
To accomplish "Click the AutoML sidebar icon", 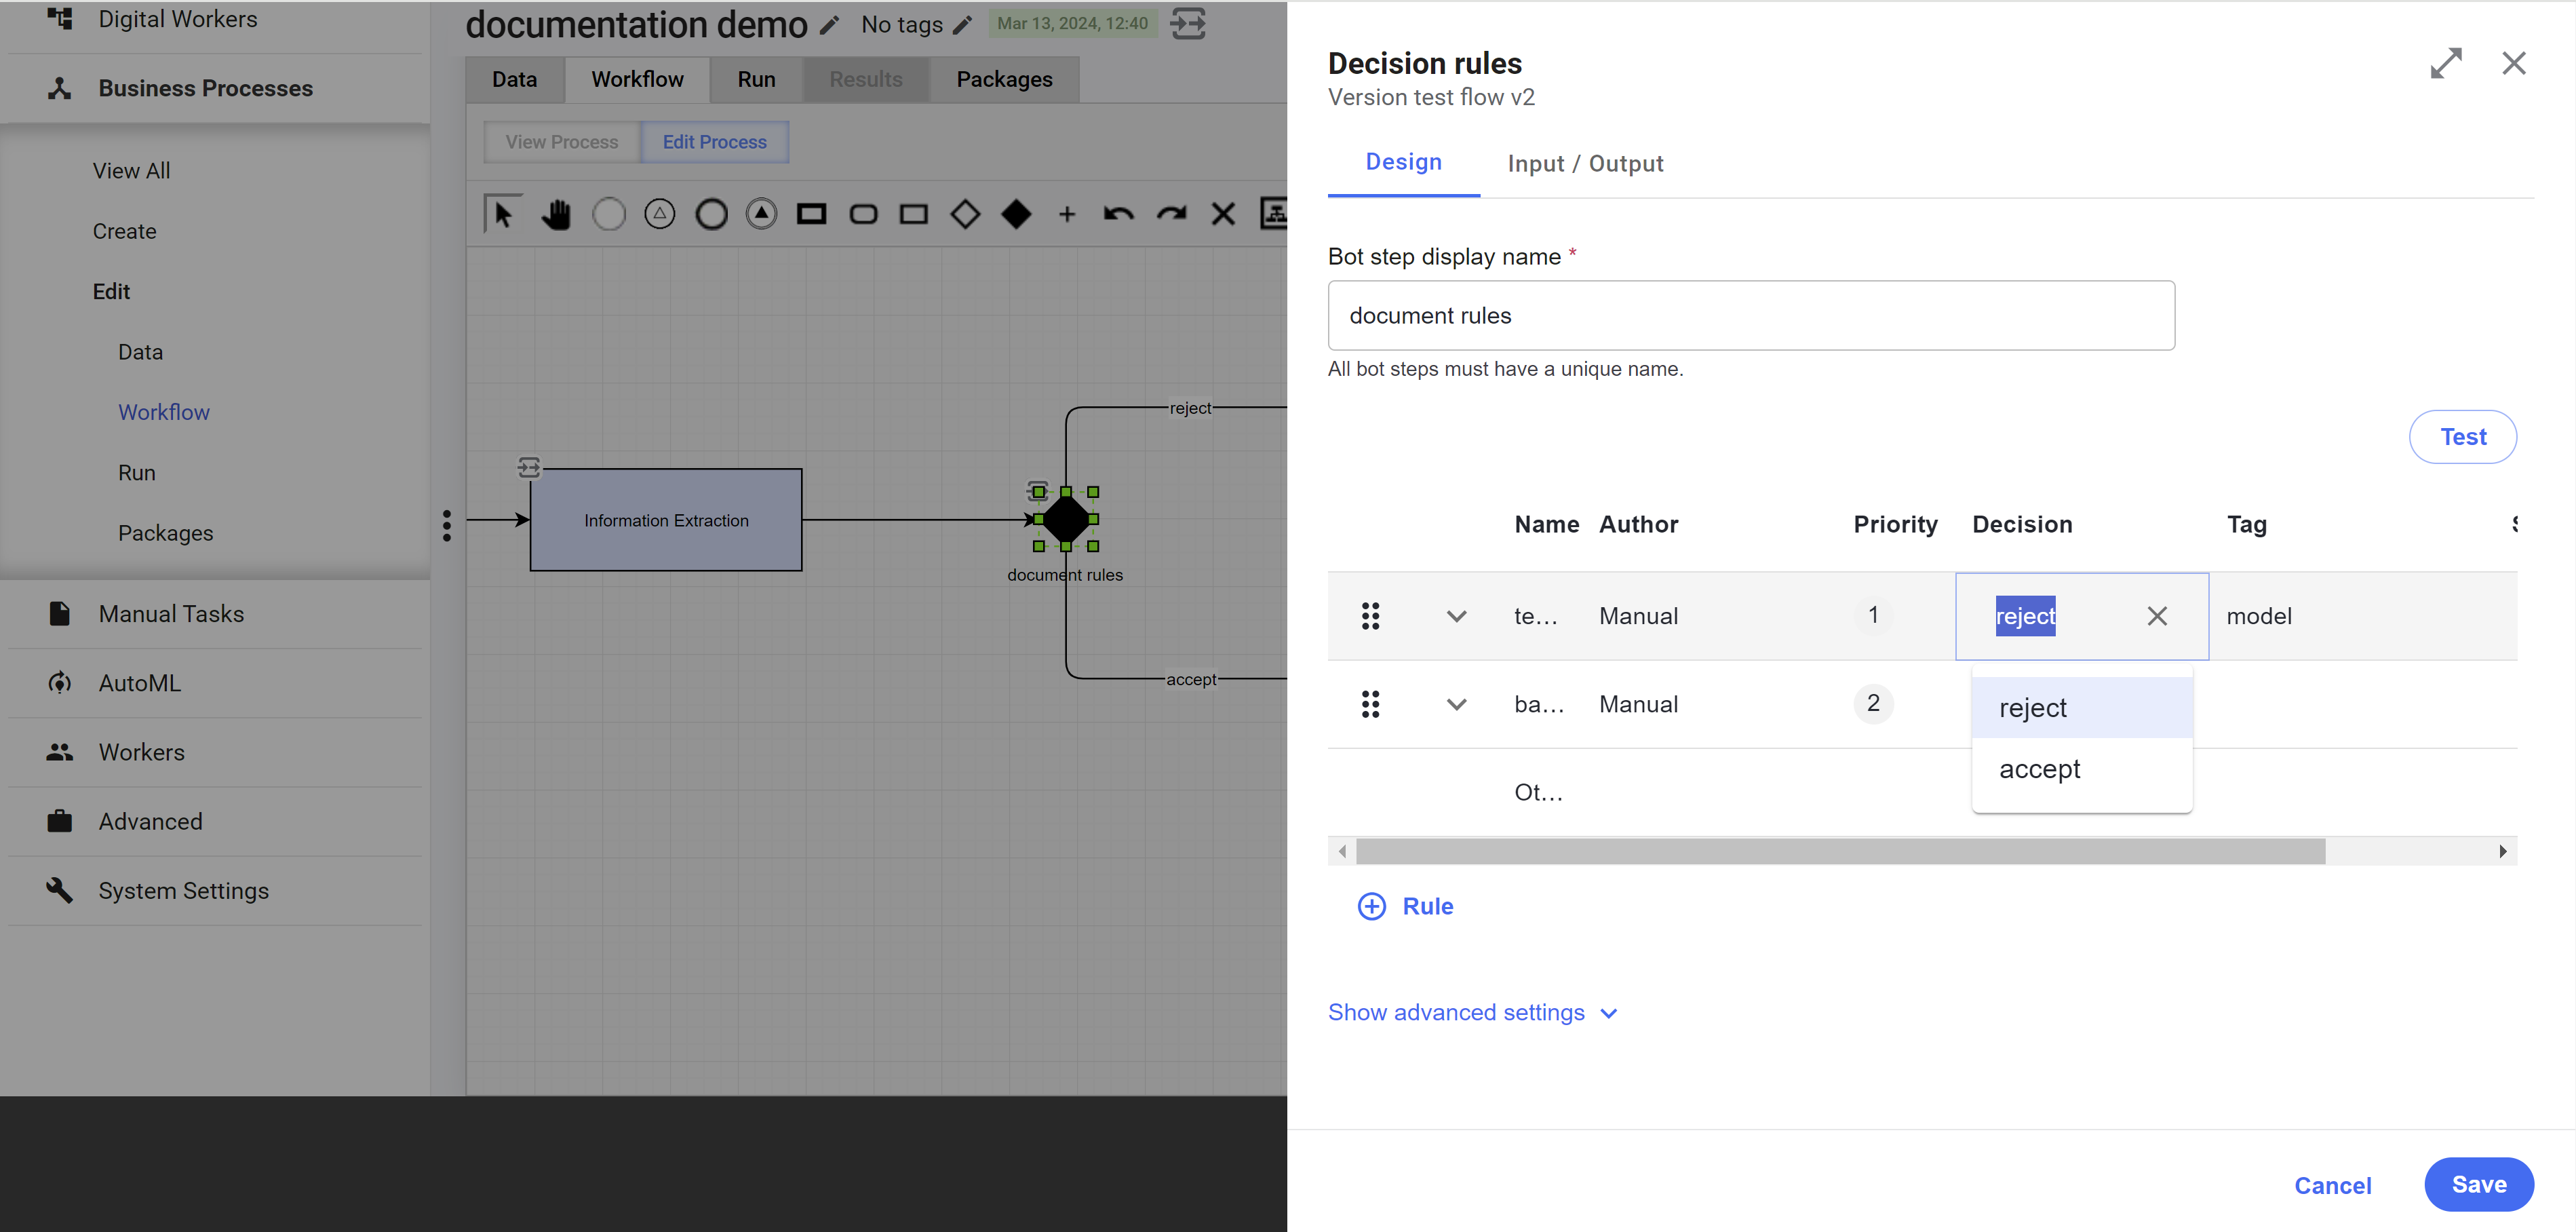I will click(x=60, y=683).
